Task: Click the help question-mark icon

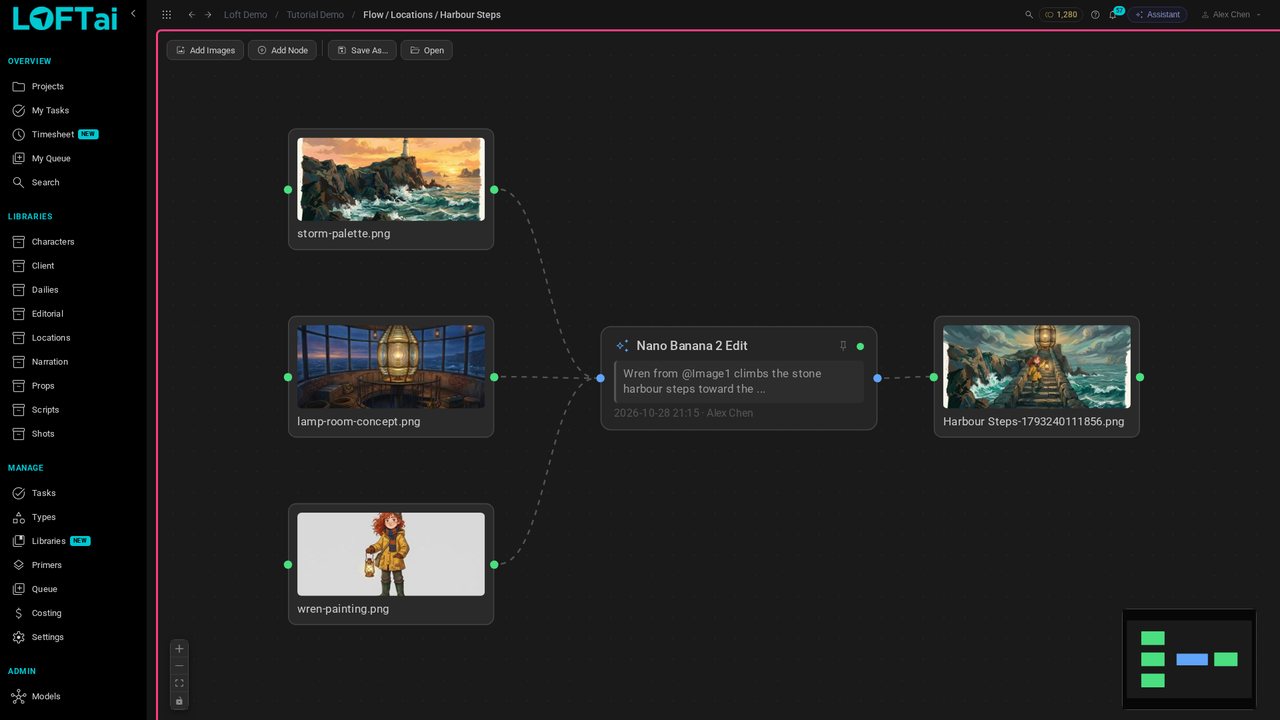Action: (x=1095, y=15)
